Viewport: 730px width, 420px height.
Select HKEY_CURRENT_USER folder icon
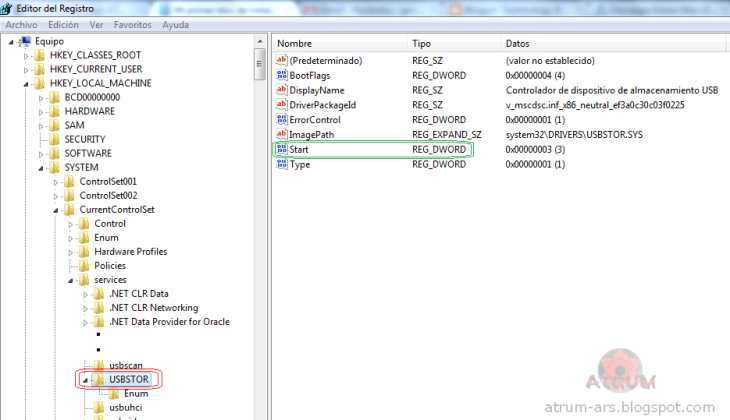pos(40,69)
